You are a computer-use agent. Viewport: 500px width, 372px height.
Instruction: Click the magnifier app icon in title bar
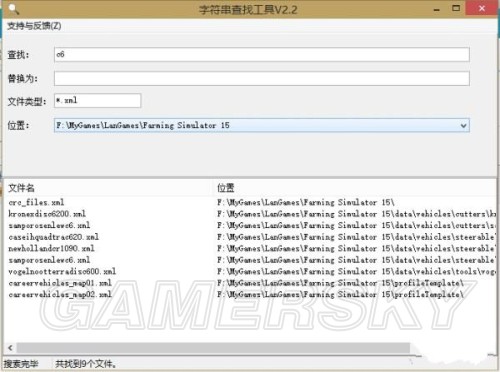[x=13, y=9]
